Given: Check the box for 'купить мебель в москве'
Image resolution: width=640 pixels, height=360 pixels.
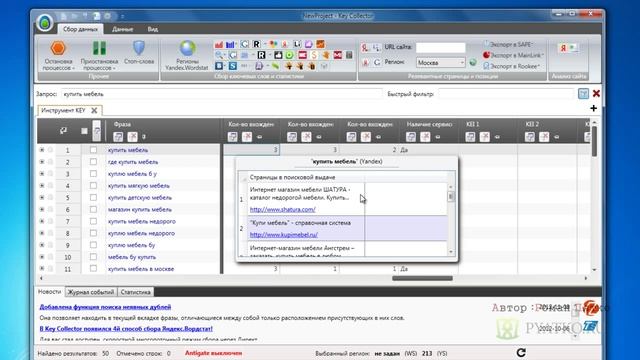Looking at the screenshot, I should (x=93, y=269).
